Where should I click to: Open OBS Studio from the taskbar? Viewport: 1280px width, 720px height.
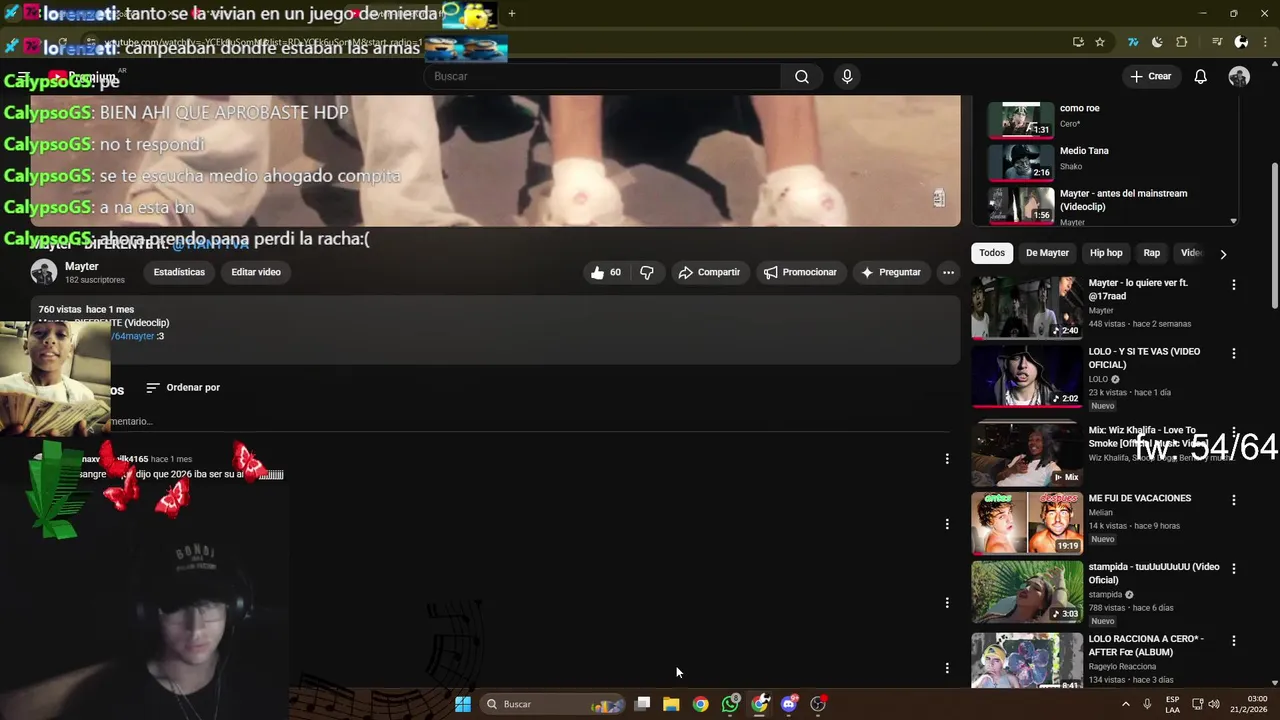(x=818, y=704)
